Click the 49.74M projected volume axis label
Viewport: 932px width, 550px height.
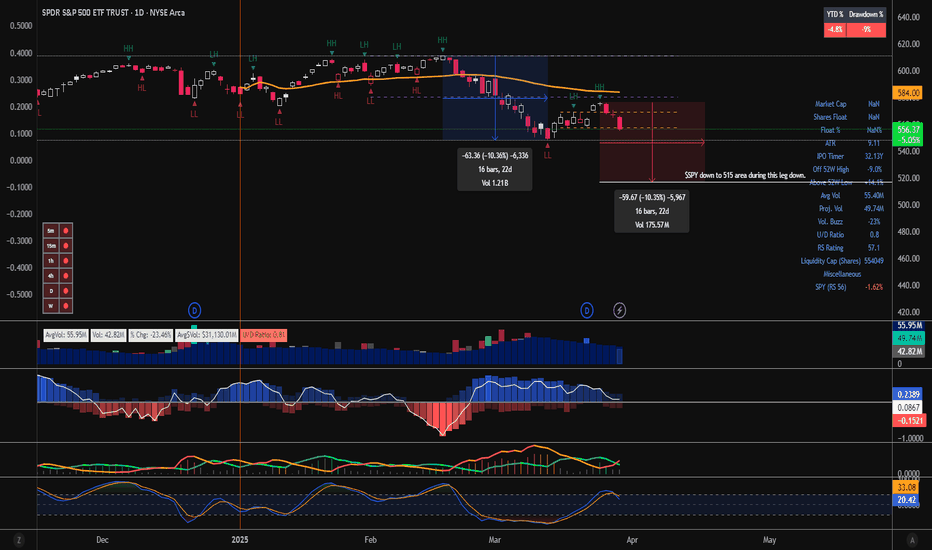point(909,338)
